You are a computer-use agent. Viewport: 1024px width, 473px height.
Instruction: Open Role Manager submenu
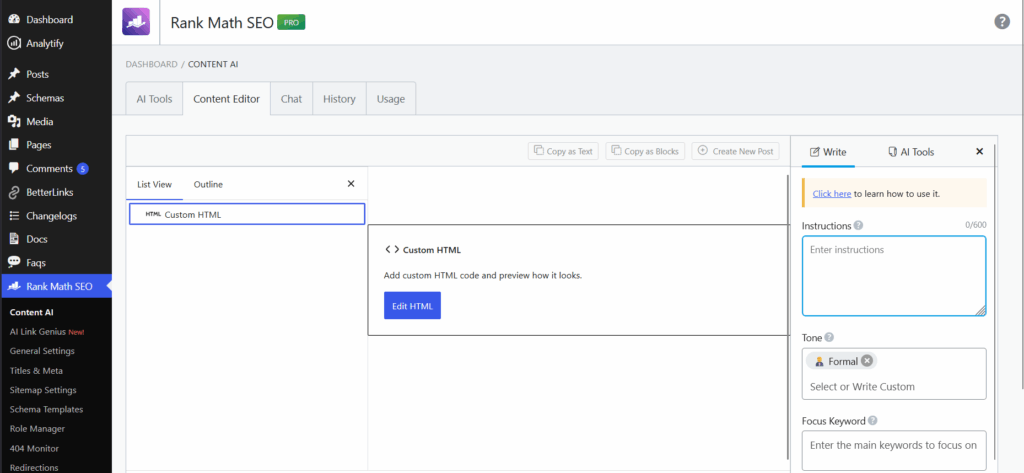point(37,429)
